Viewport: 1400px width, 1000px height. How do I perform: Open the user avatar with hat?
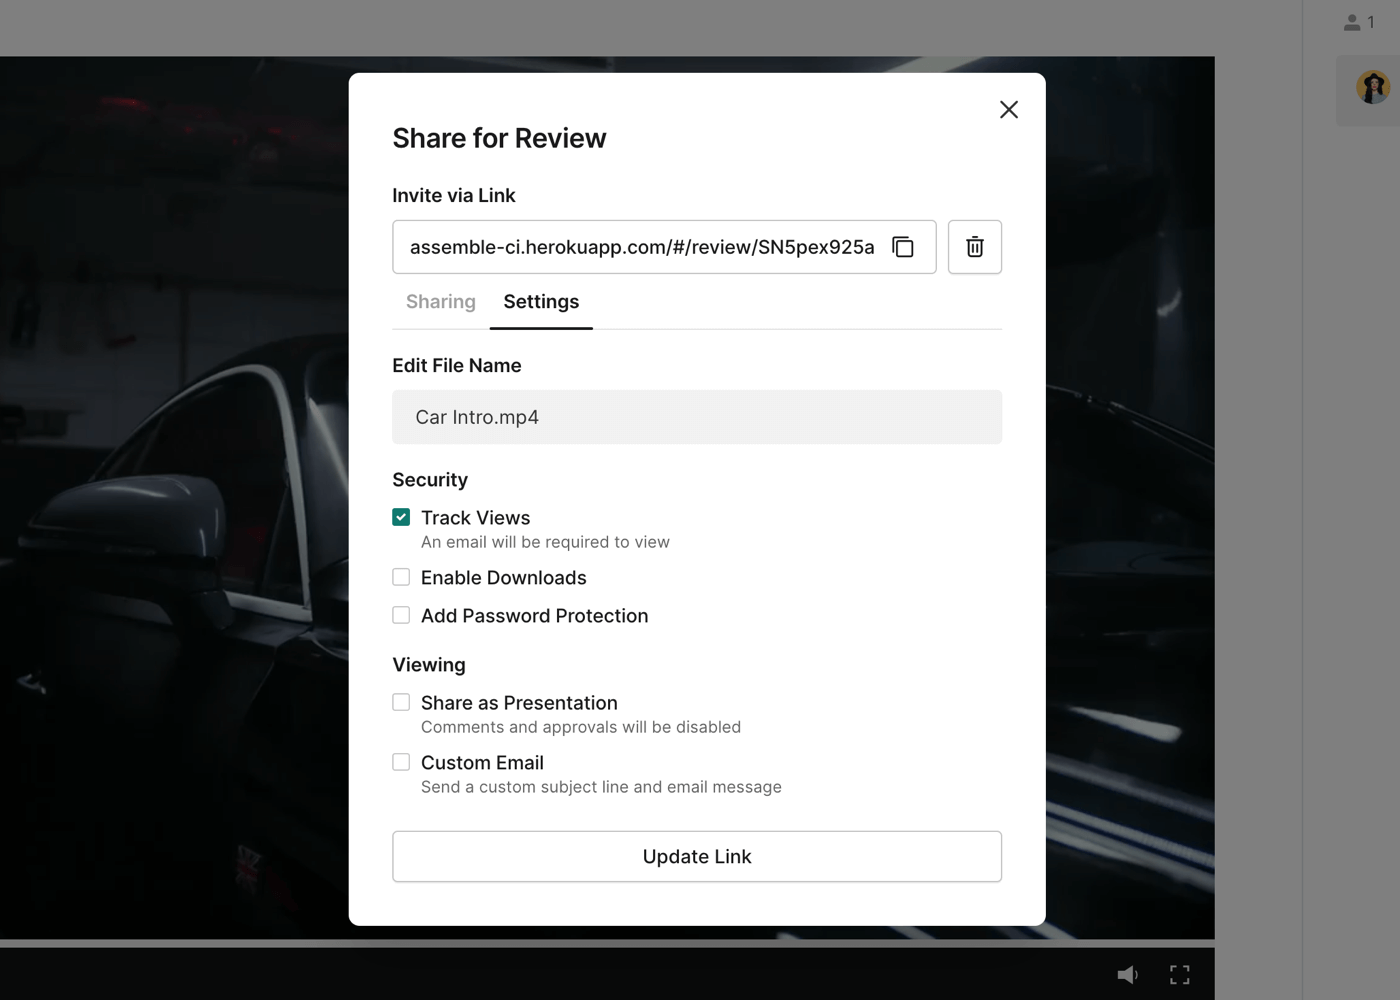[x=1372, y=88]
